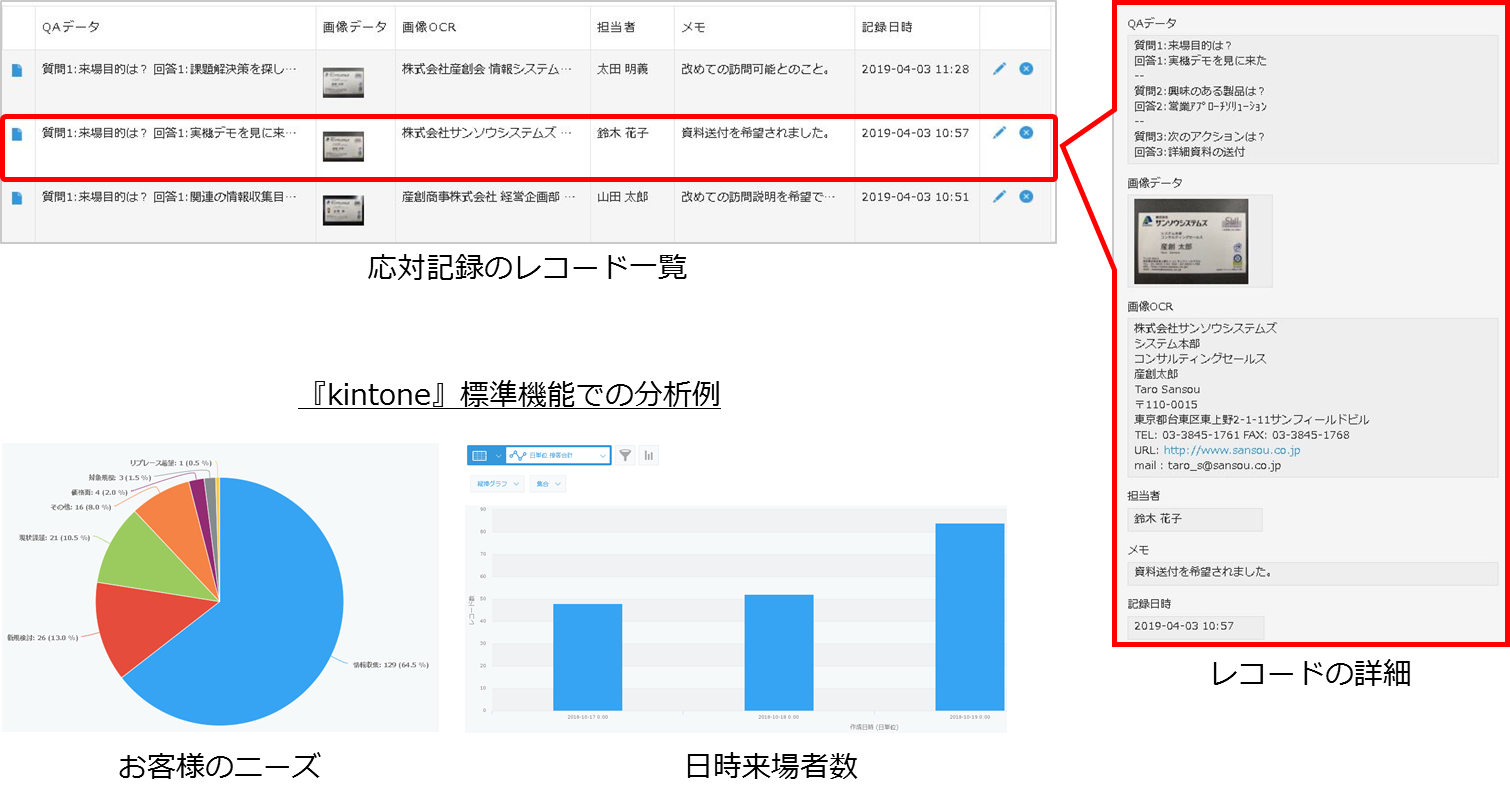The height and width of the screenshot is (804, 1510).
Task: Delete the record dated 2019-04-03 10:57
Action: pos(1026,133)
